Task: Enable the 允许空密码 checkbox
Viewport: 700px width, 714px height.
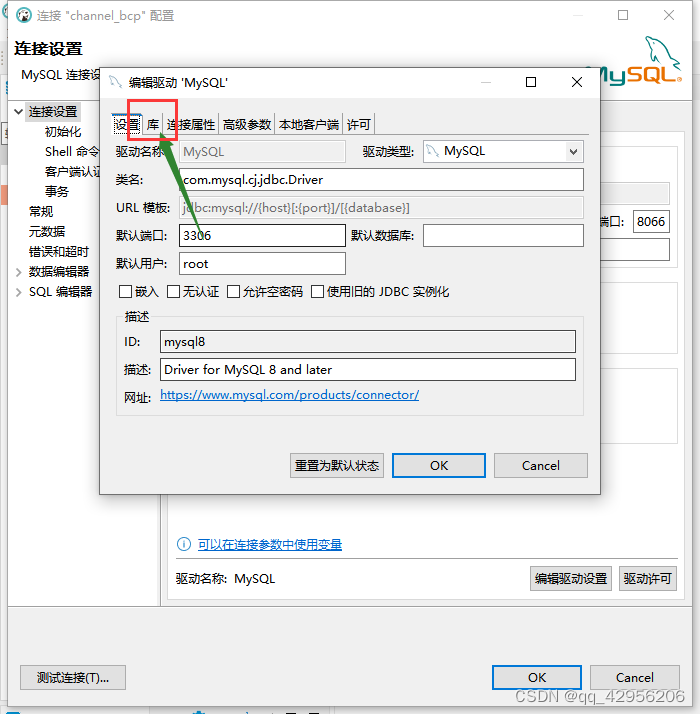Action: (233, 291)
